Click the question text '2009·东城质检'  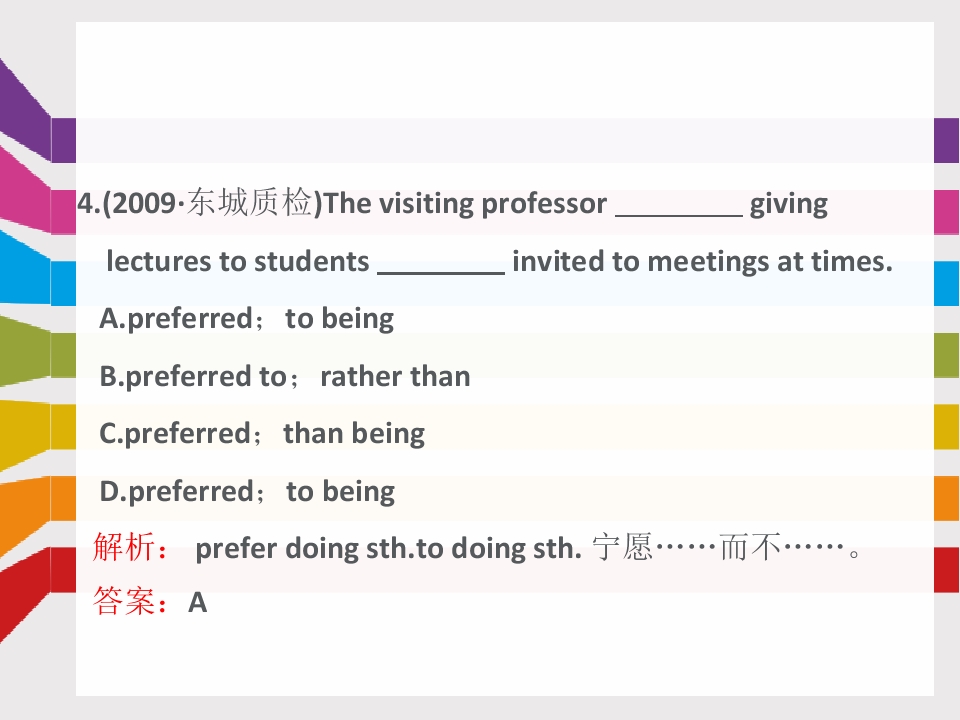[211, 203]
